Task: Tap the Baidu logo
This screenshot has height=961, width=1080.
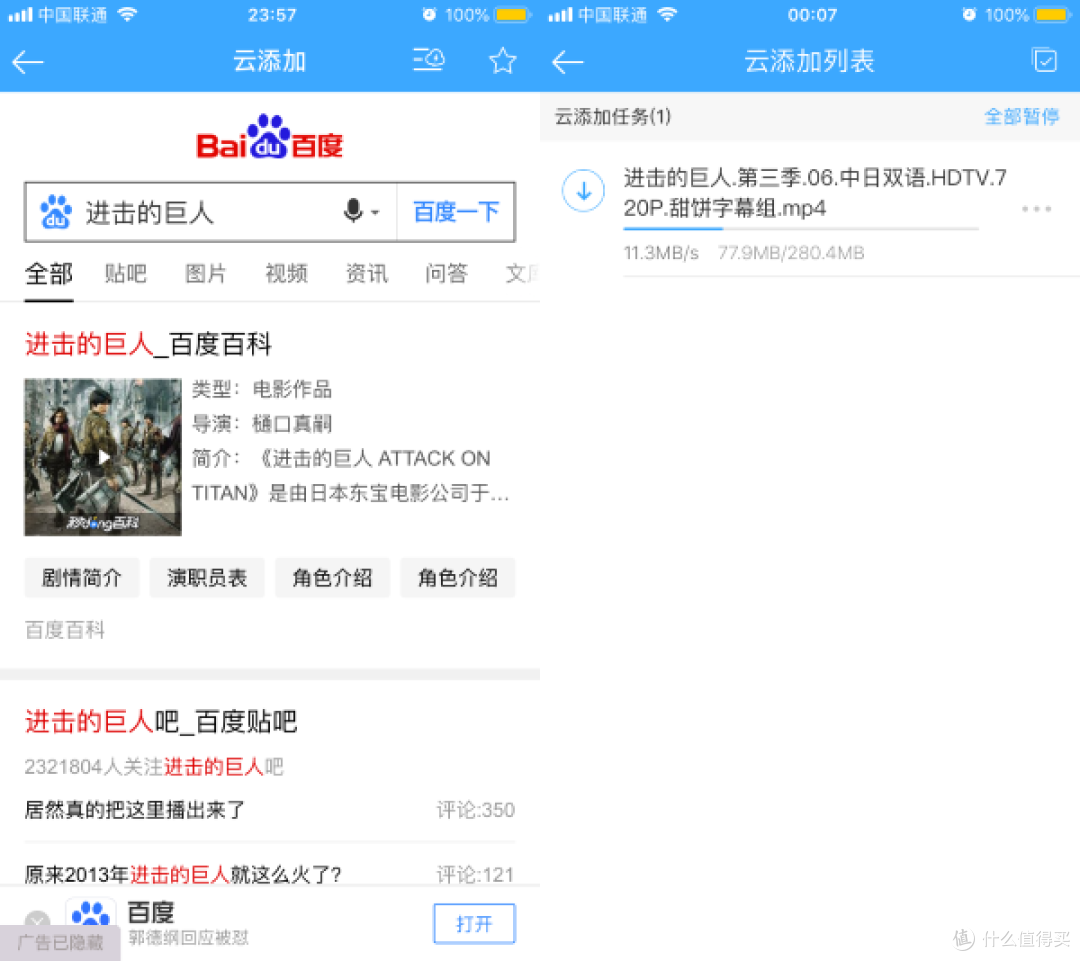Action: (270, 137)
